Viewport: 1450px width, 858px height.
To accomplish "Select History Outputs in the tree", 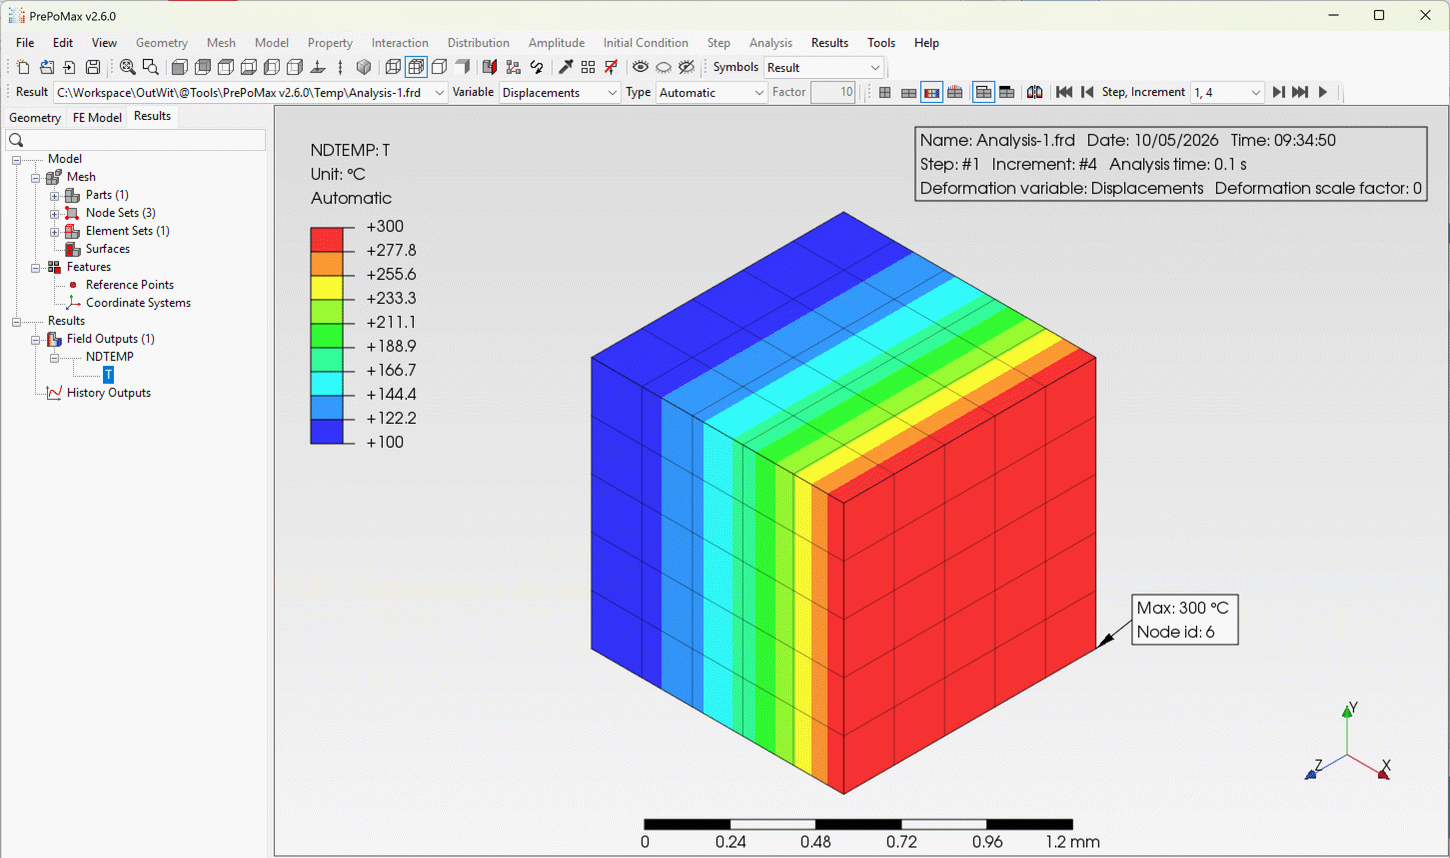I will [x=108, y=393].
